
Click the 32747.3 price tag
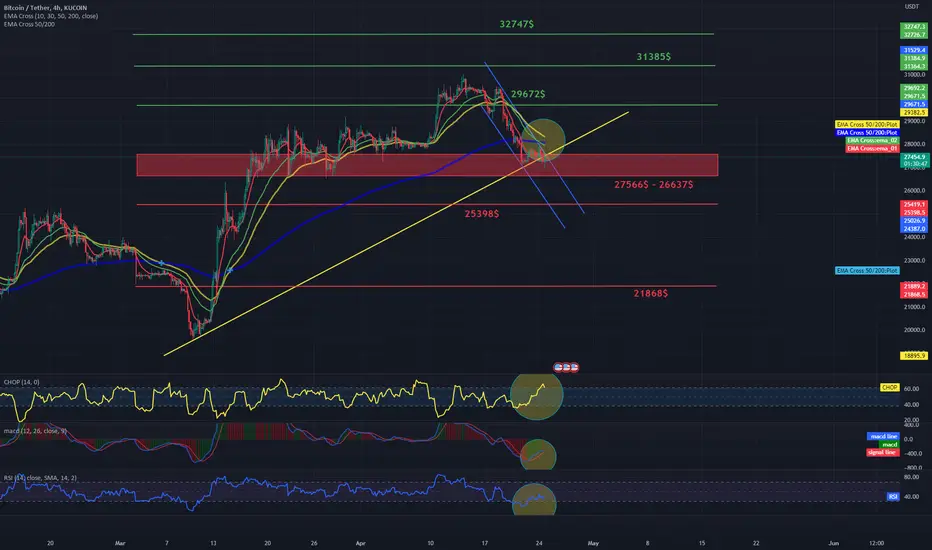point(914,27)
